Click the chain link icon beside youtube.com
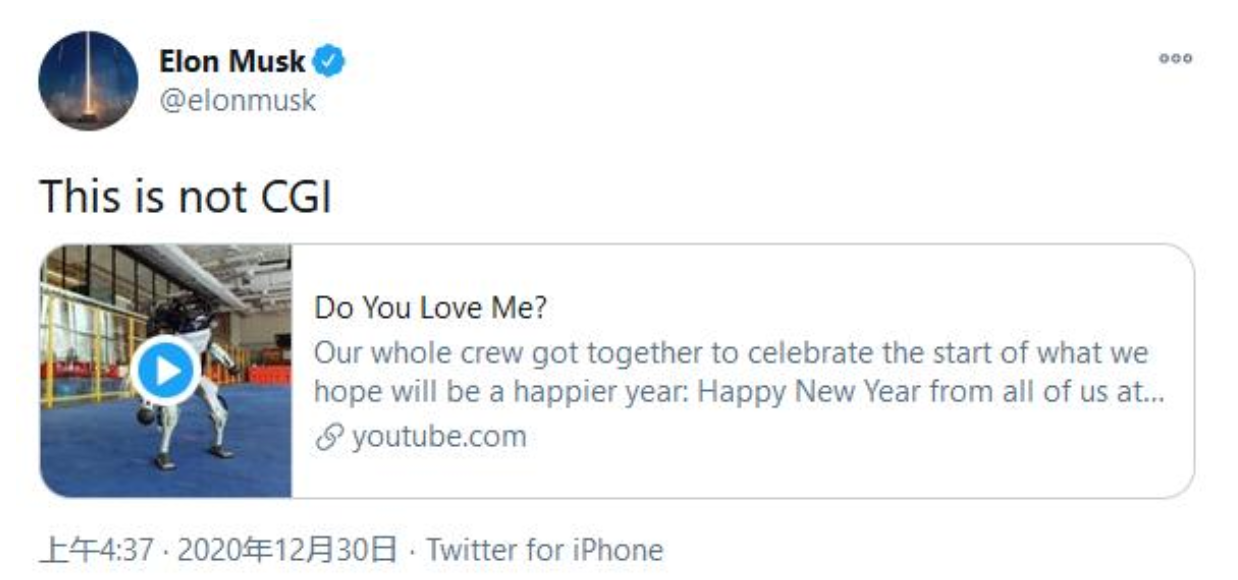This screenshot has width=1238, height=580. (x=328, y=437)
